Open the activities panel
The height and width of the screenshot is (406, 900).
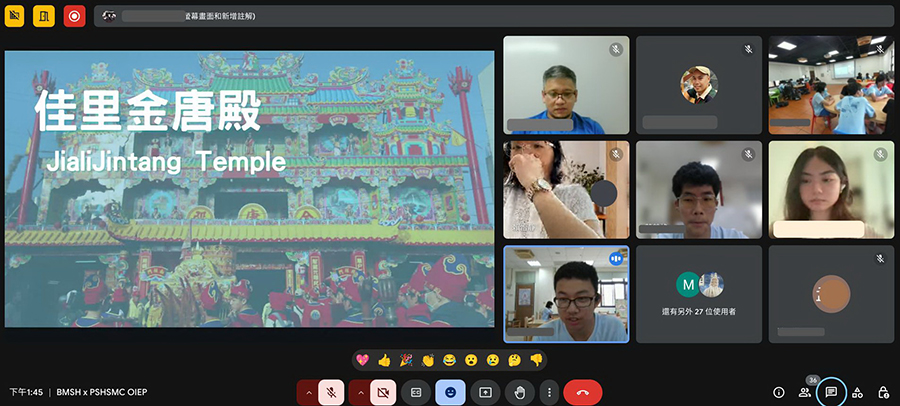click(857, 393)
